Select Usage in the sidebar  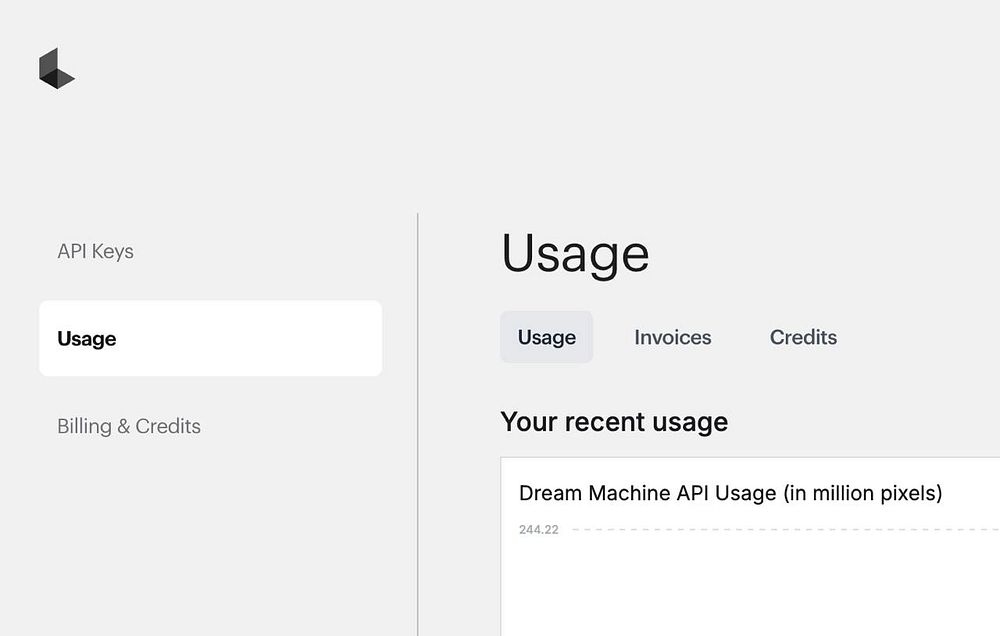210,338
